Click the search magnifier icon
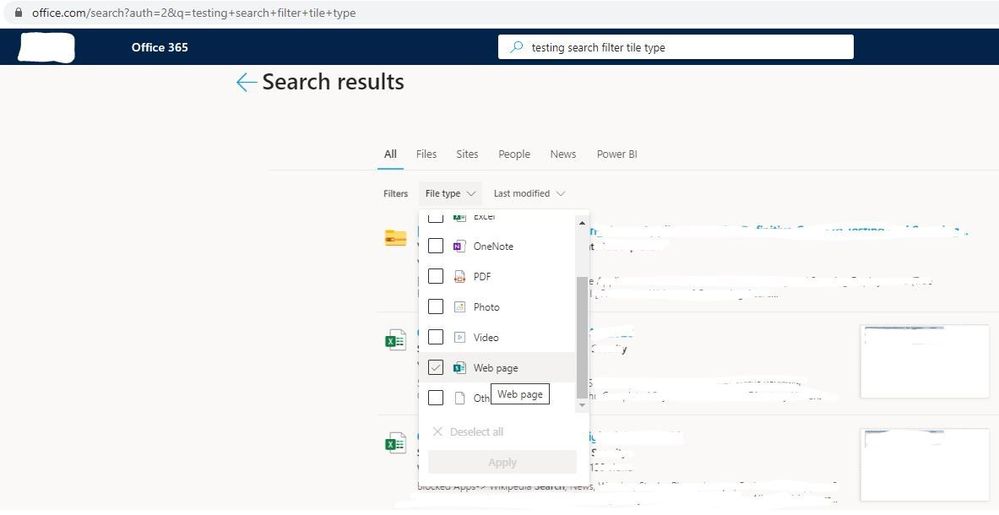 pos(517,47)
